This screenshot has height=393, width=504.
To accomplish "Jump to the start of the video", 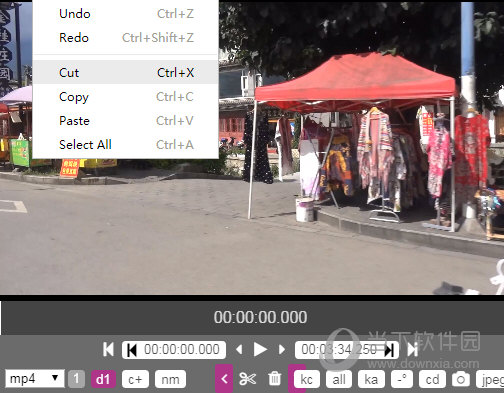I will tap(108, 350).
